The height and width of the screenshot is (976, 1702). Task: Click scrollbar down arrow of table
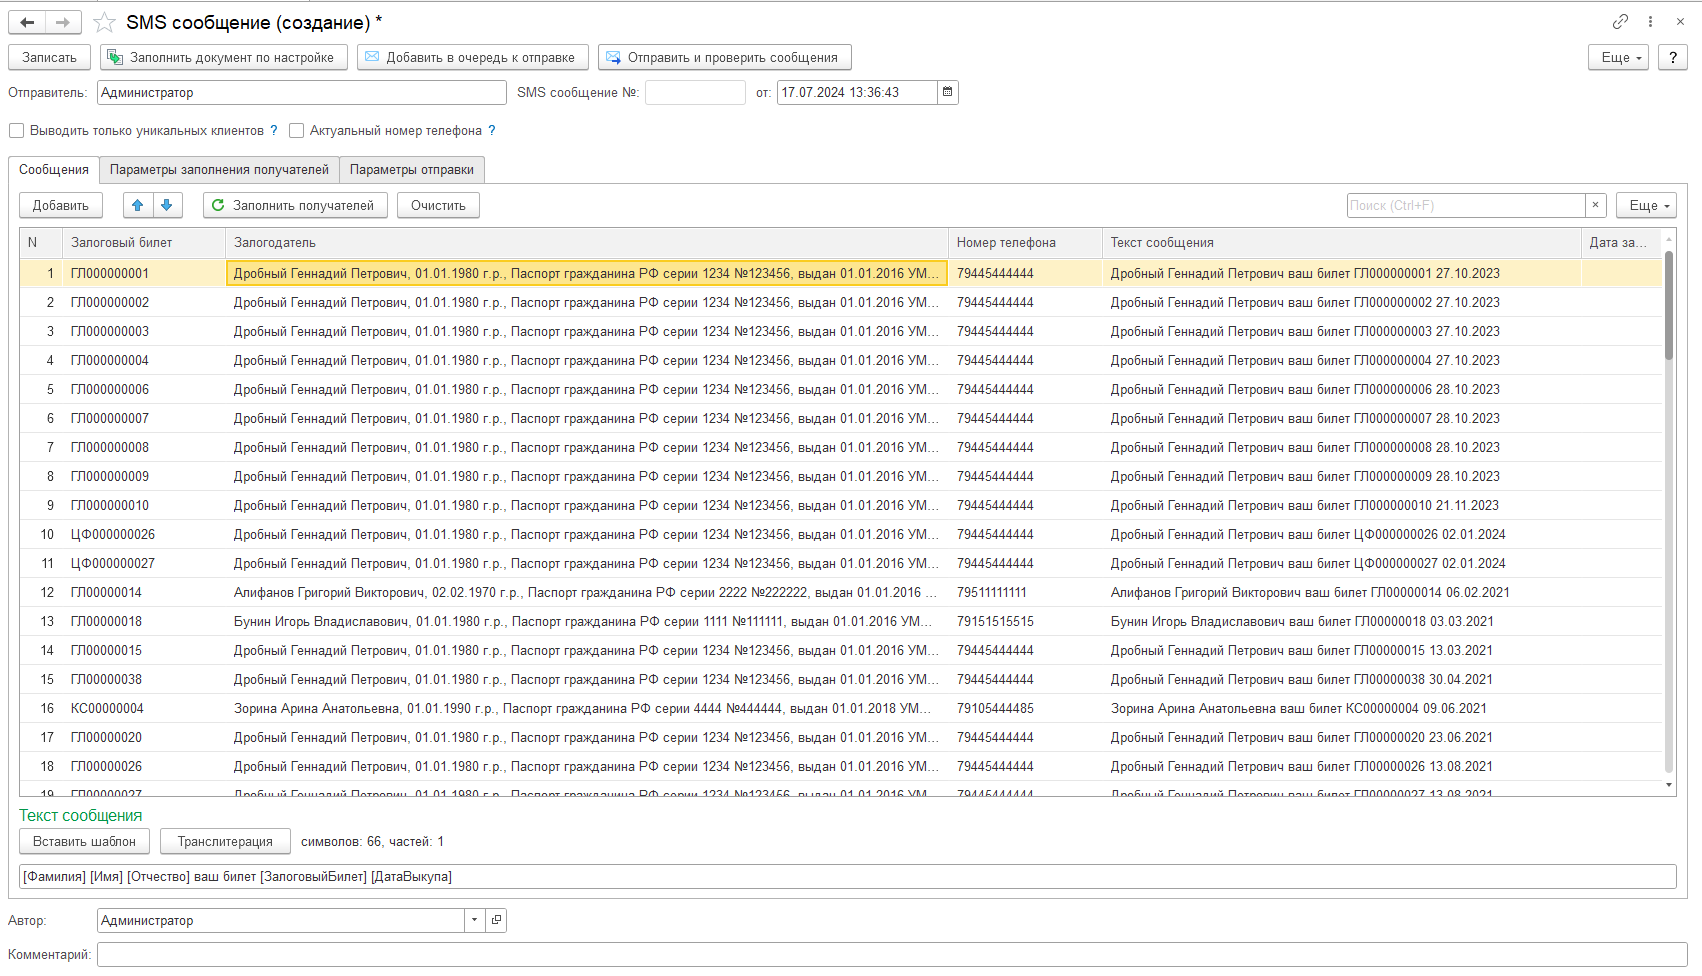[x=1668, y=785]
